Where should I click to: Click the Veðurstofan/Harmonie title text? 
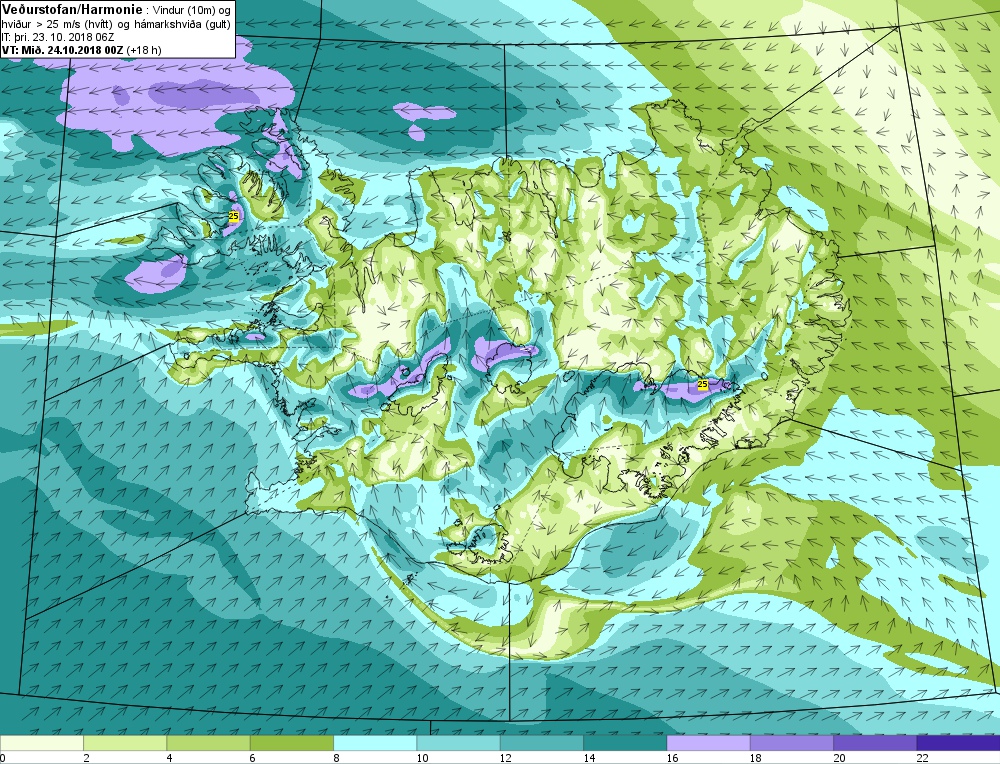pyautogui.click(x=72, y=10)
